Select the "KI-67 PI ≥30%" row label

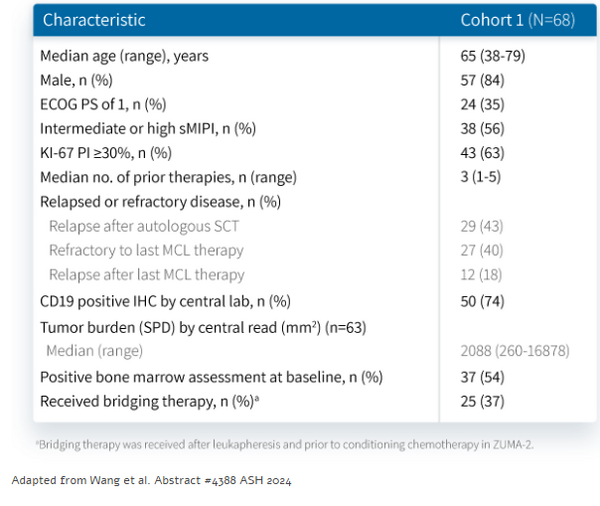106,153
